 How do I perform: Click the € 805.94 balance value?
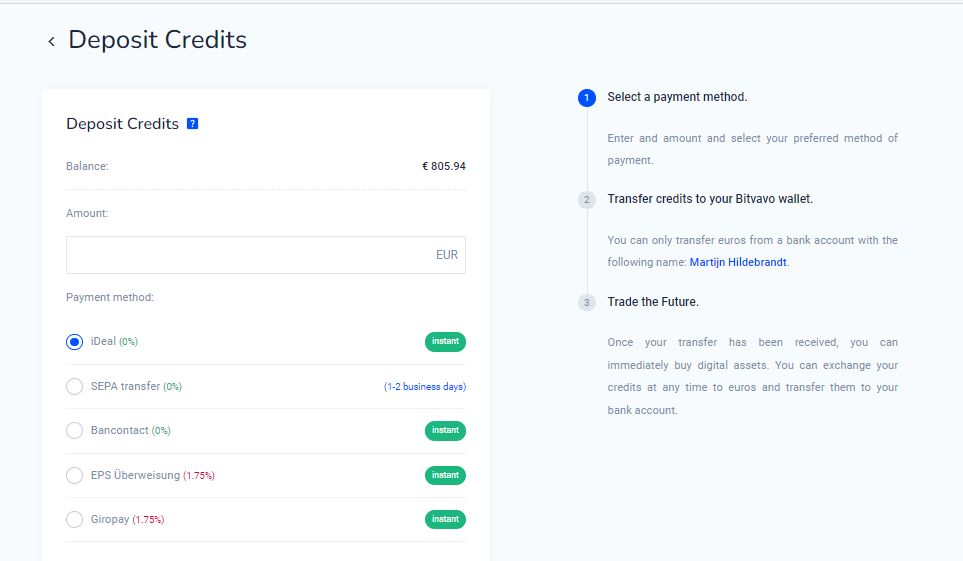point(443,166)
